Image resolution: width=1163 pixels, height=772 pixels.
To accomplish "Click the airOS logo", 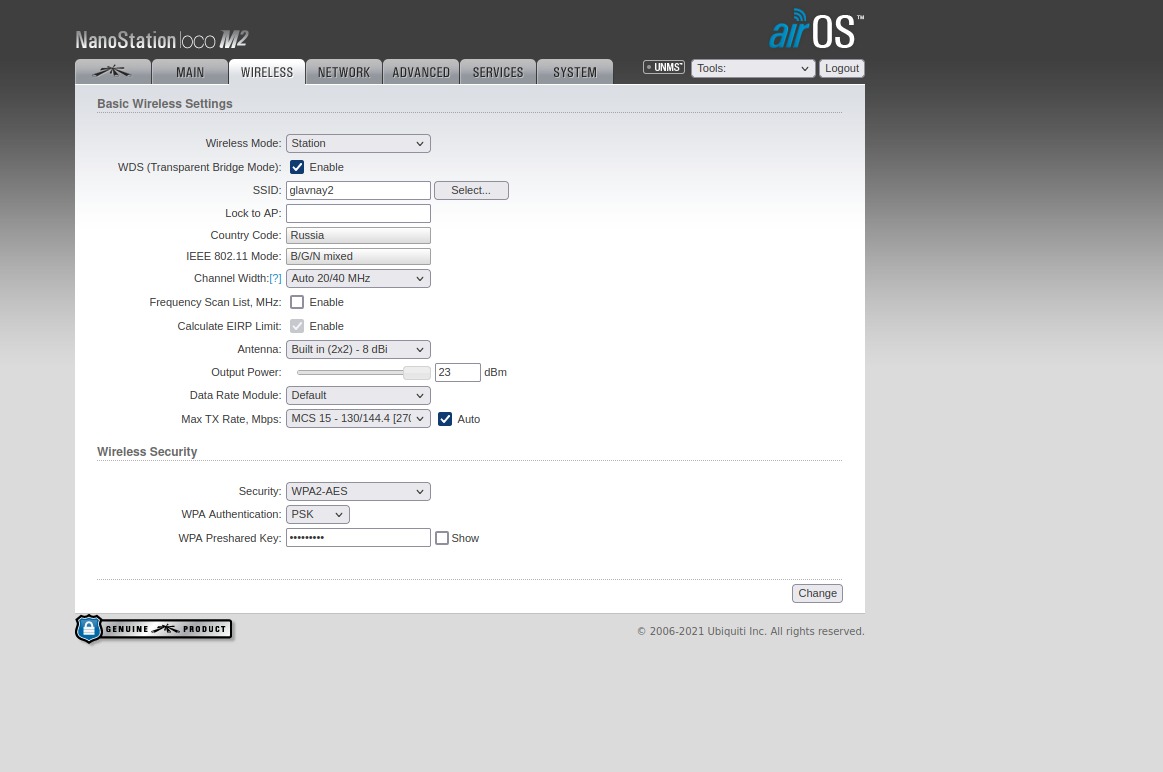I will coord(815,30).
